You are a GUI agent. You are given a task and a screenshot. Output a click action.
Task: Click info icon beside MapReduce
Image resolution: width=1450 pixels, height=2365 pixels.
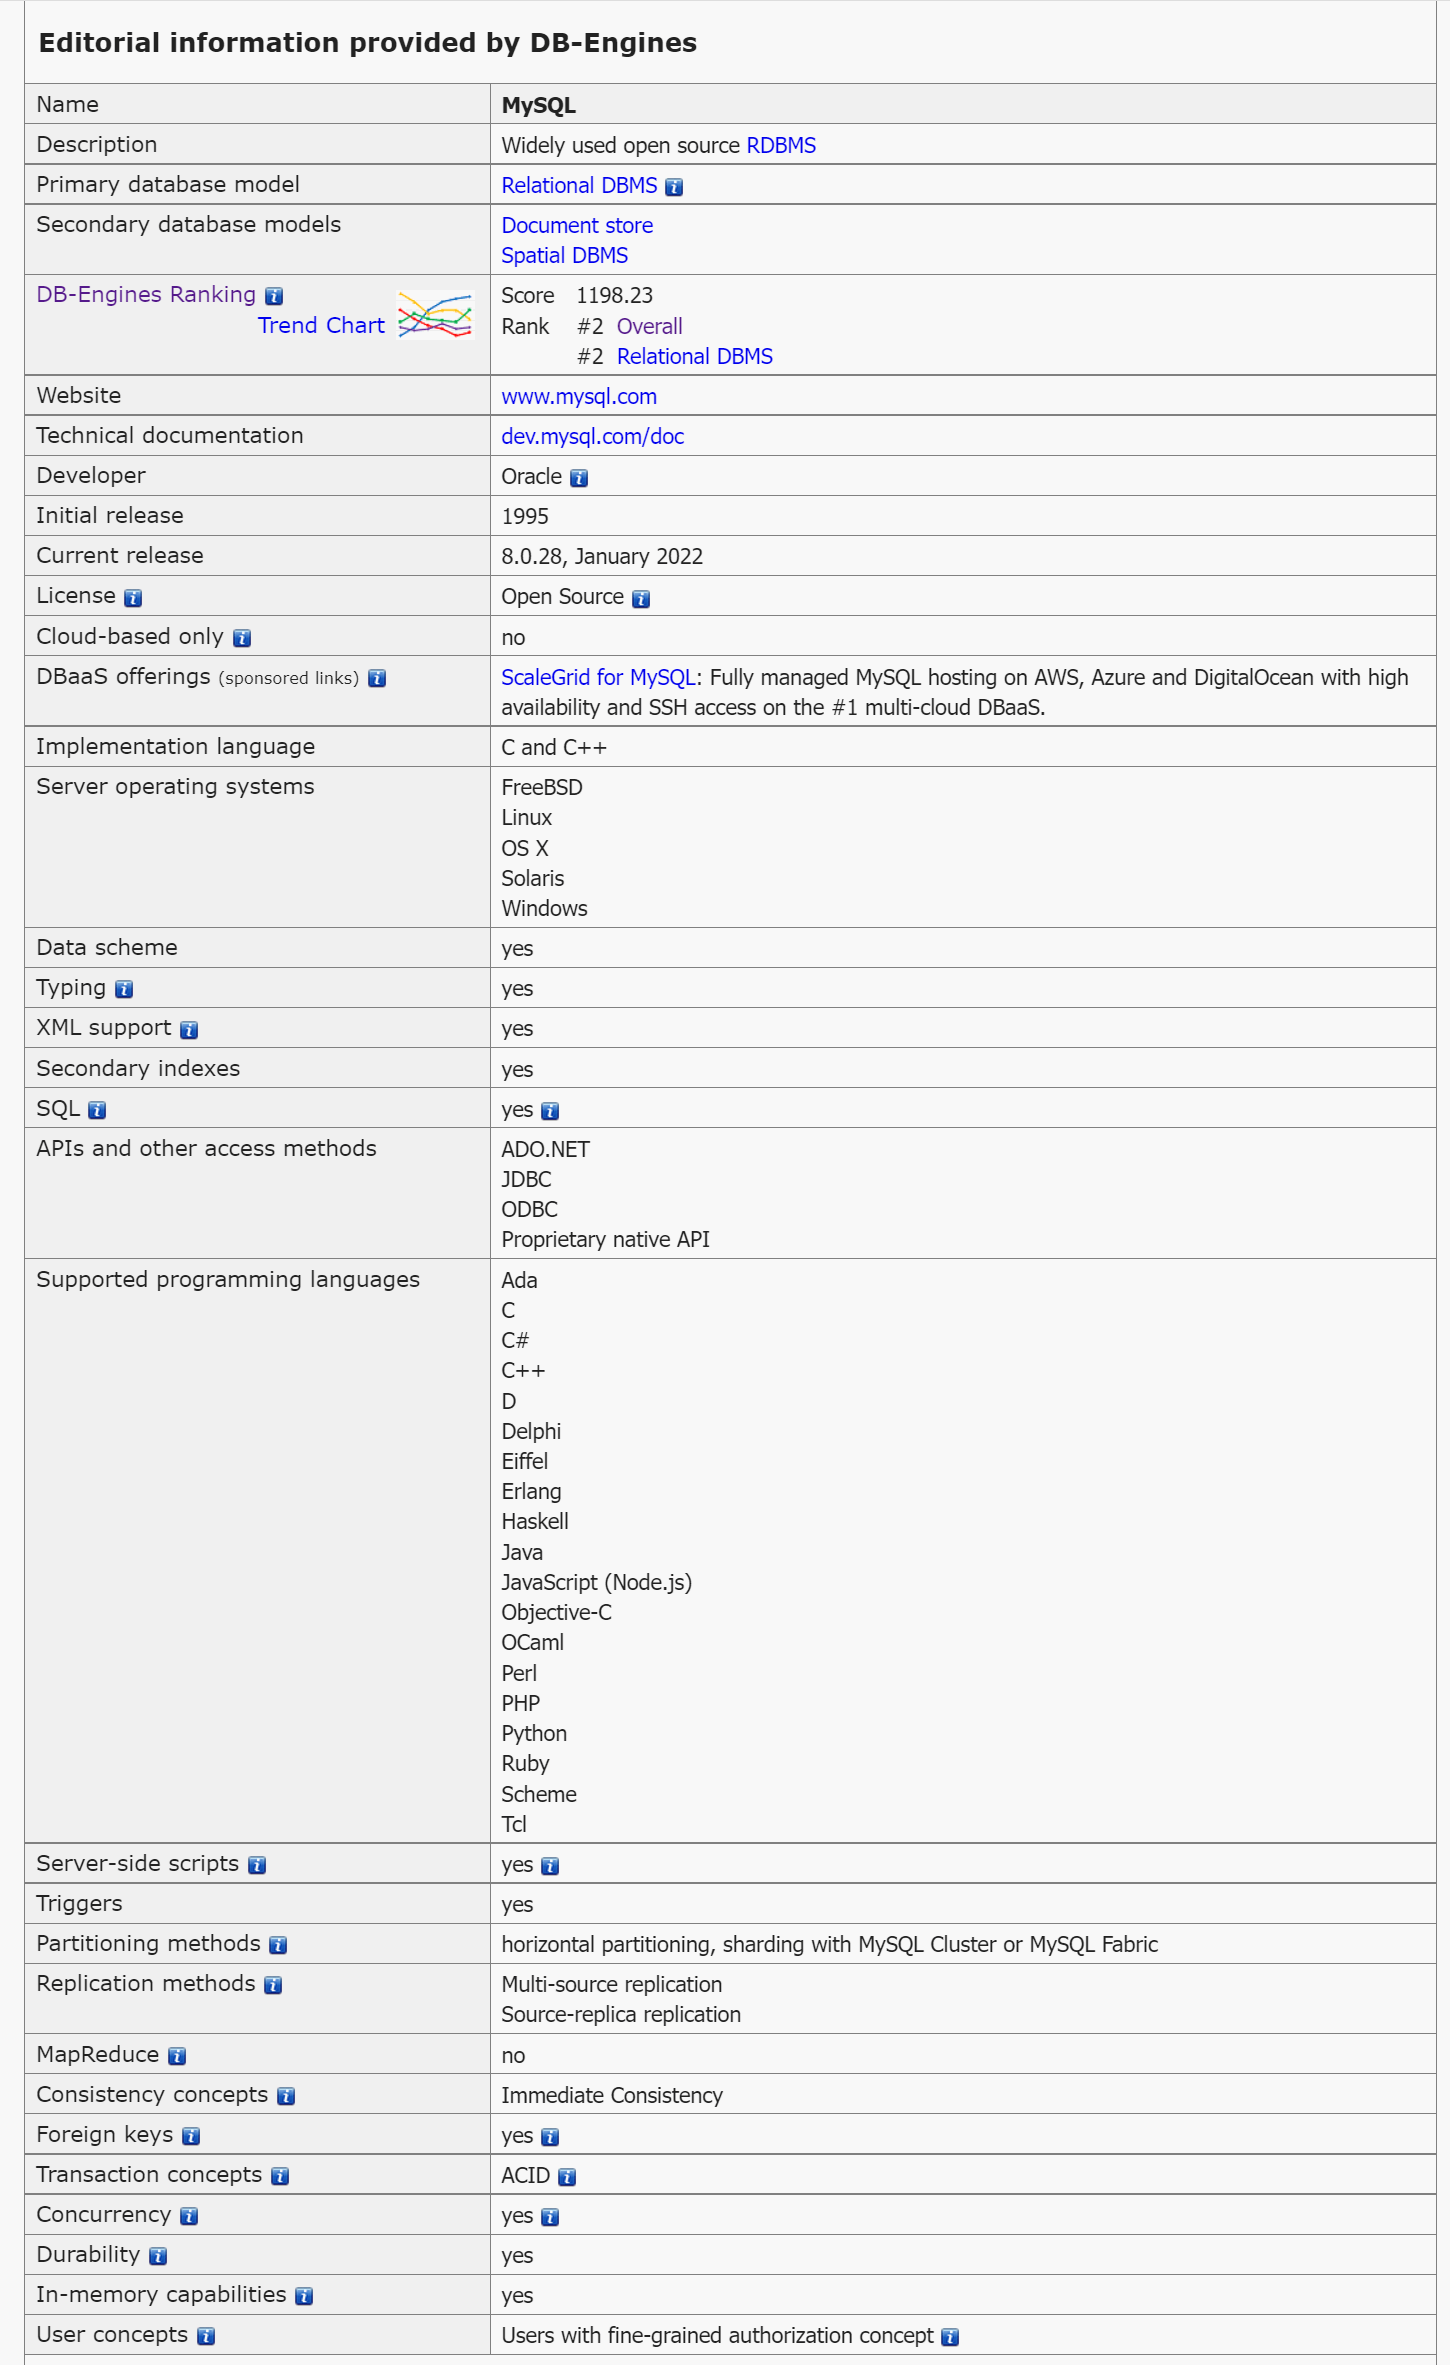[x=177, y=2056]
